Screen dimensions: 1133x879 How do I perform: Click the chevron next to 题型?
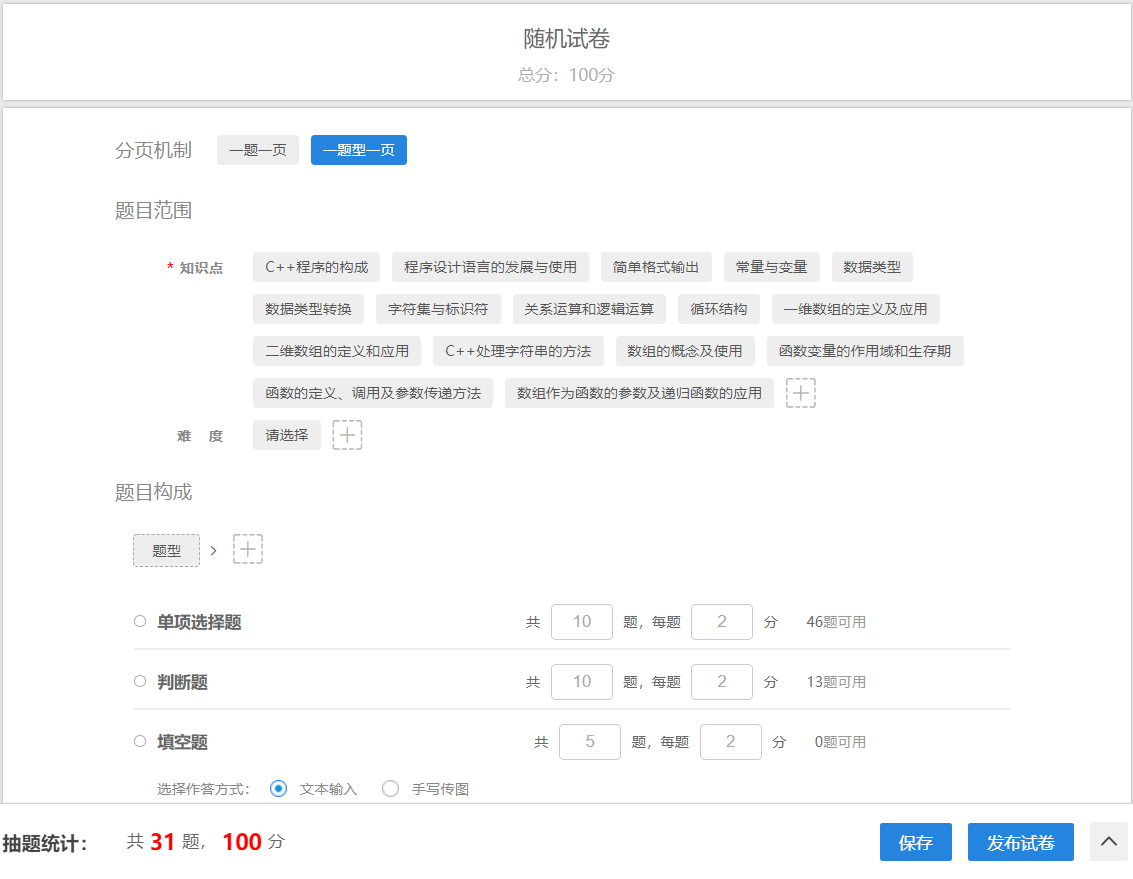coord(213,551)
